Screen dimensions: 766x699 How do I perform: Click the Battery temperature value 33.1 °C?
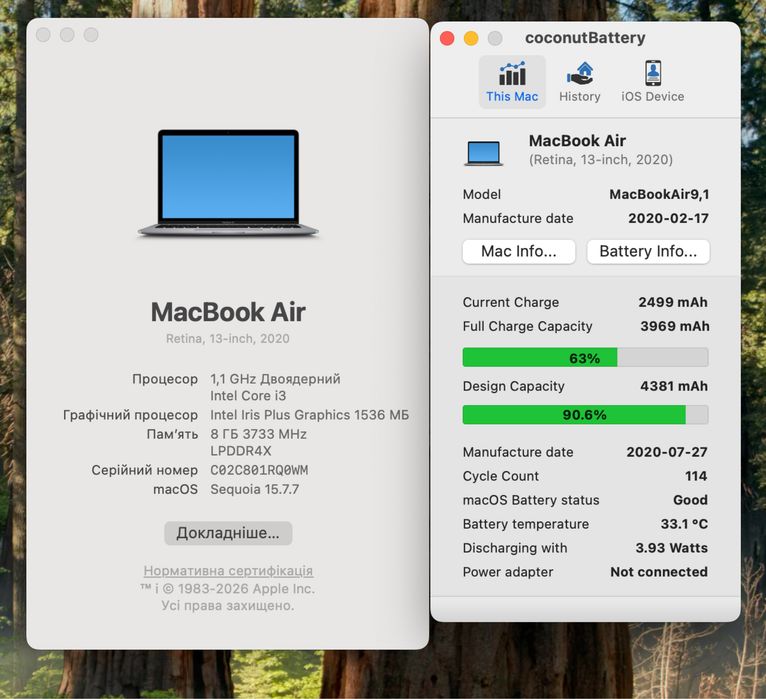click(684, 524)
